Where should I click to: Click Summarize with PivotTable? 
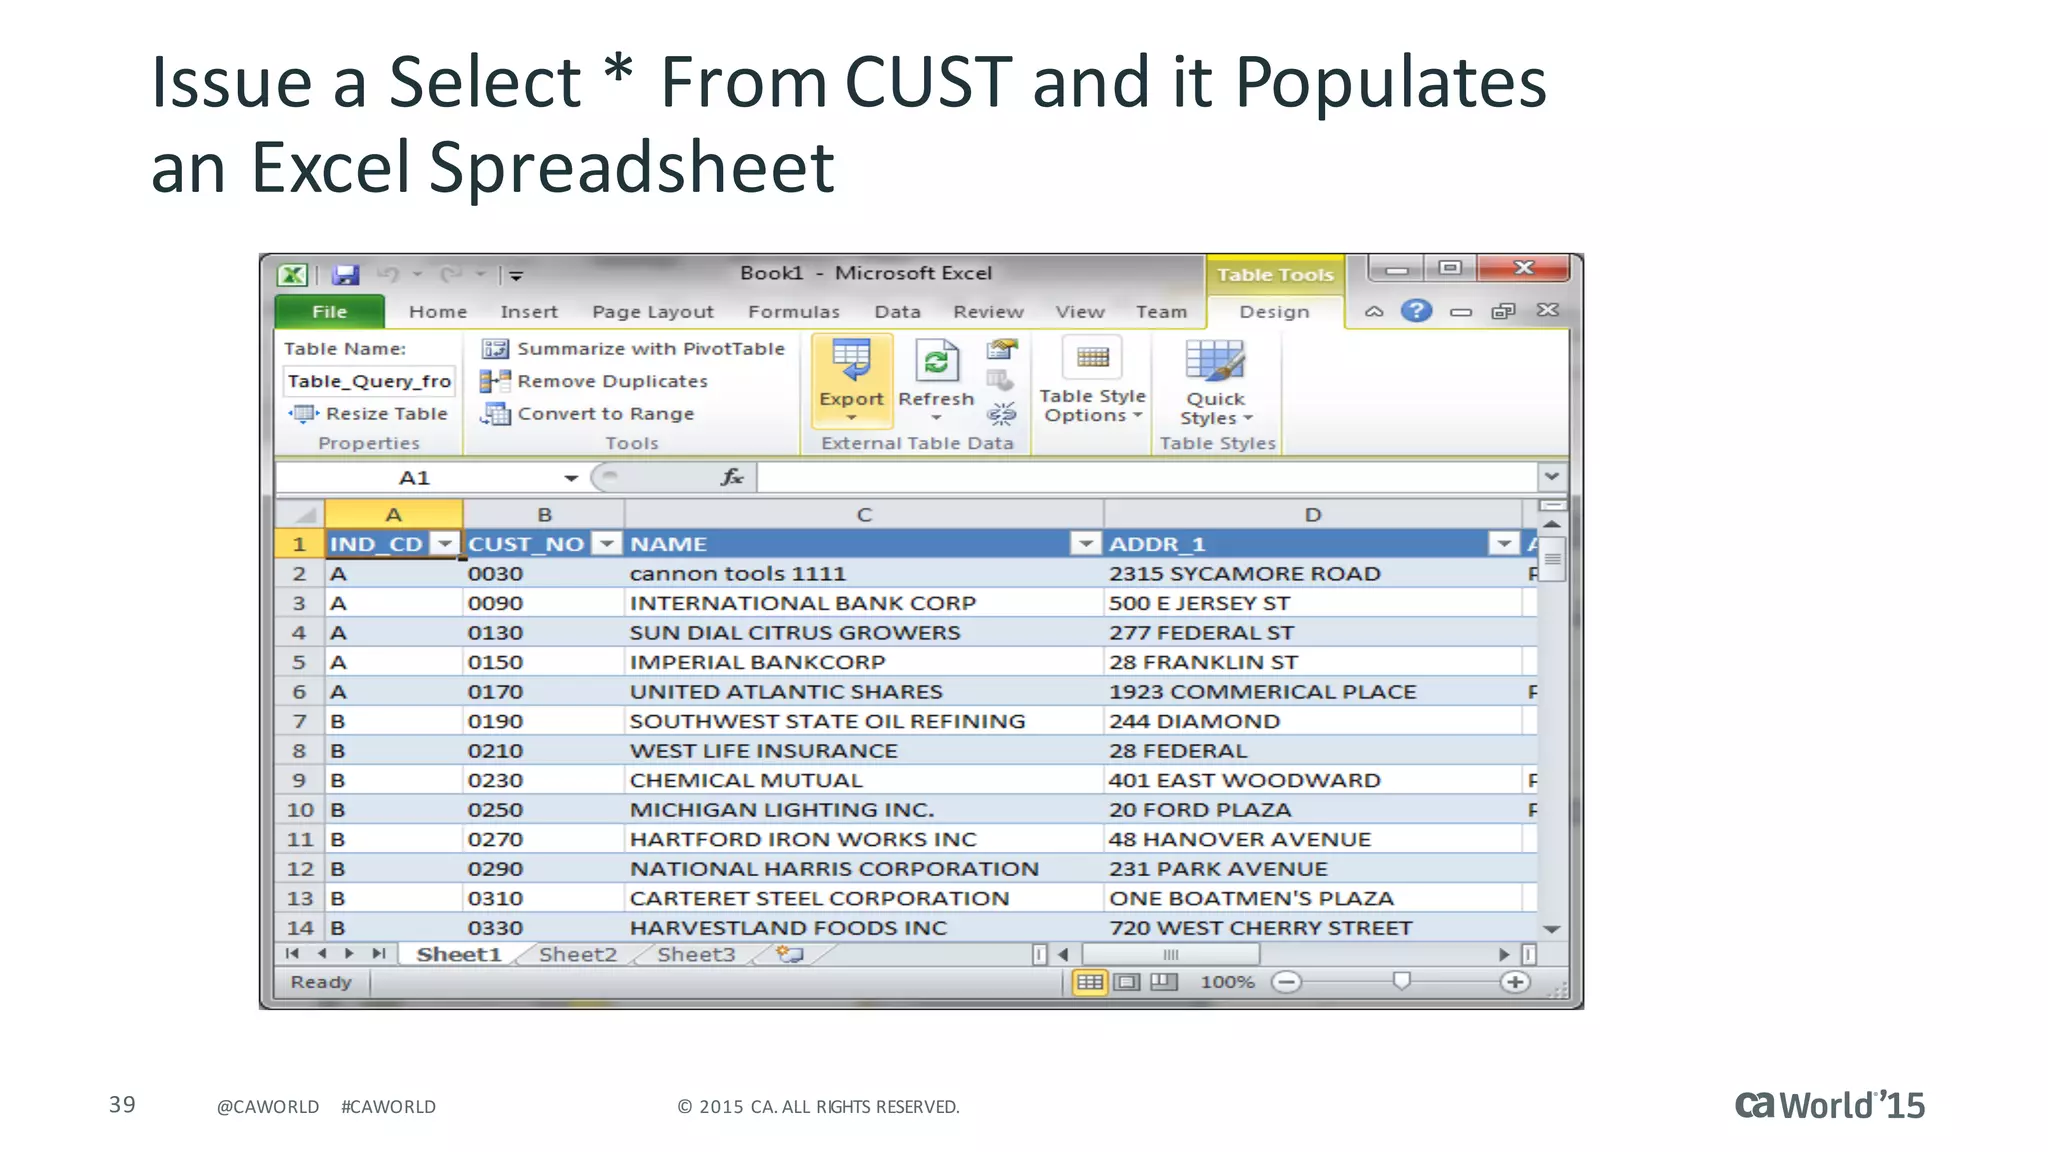tap(634, 348)
